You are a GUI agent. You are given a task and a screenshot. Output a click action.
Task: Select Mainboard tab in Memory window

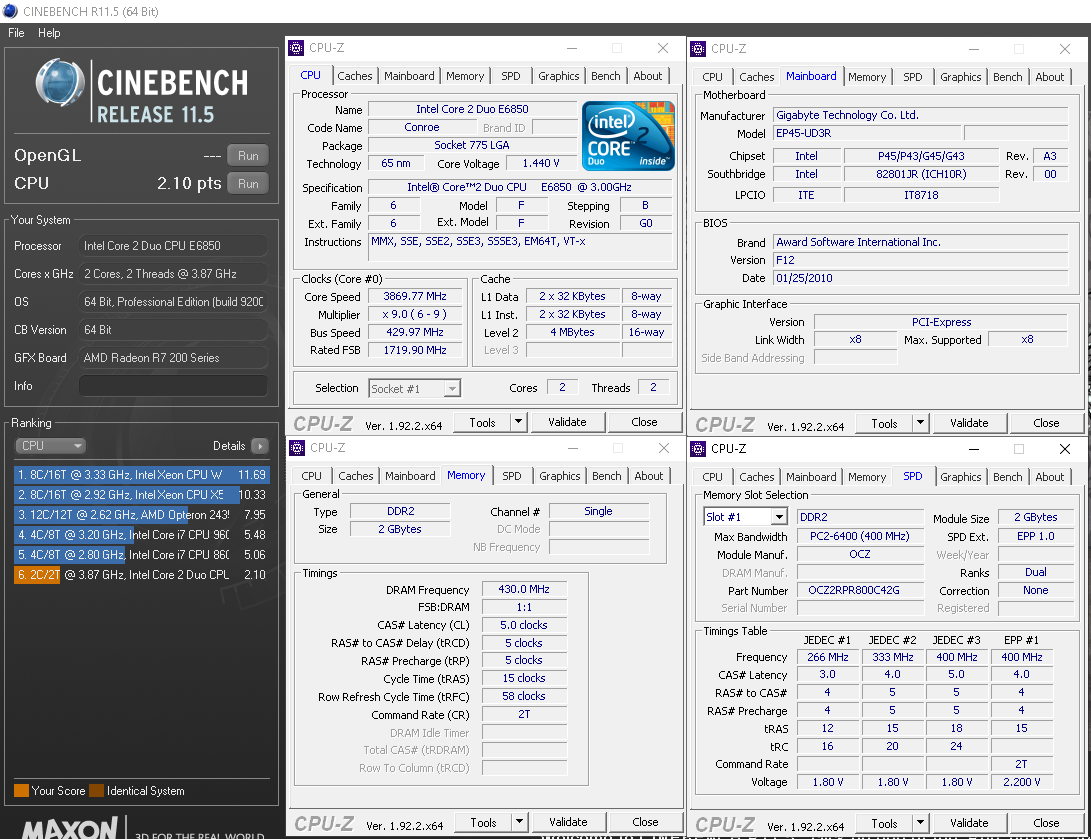[x=410, y=476]
